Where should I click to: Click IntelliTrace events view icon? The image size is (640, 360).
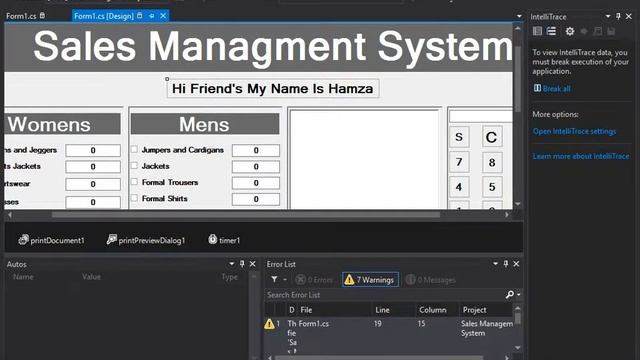click(x=538, y=31)
